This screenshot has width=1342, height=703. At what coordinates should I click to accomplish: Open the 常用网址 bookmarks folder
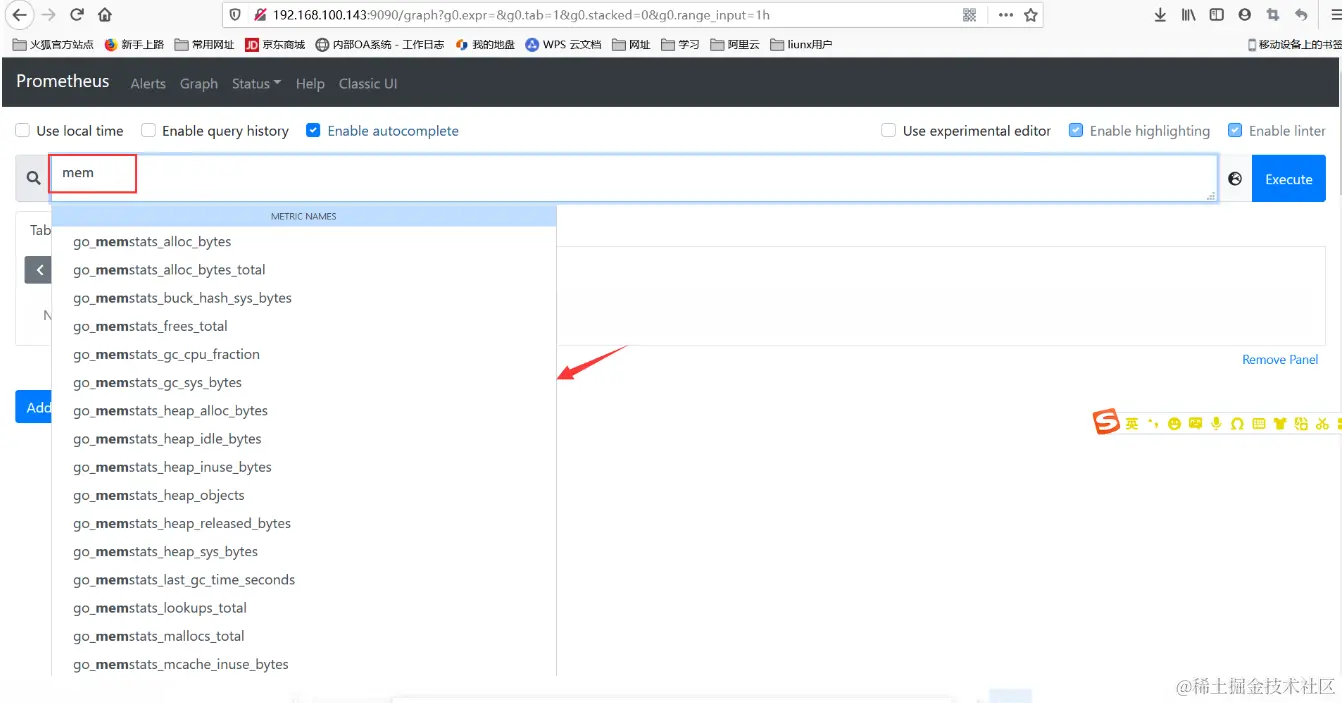[205, 44]
